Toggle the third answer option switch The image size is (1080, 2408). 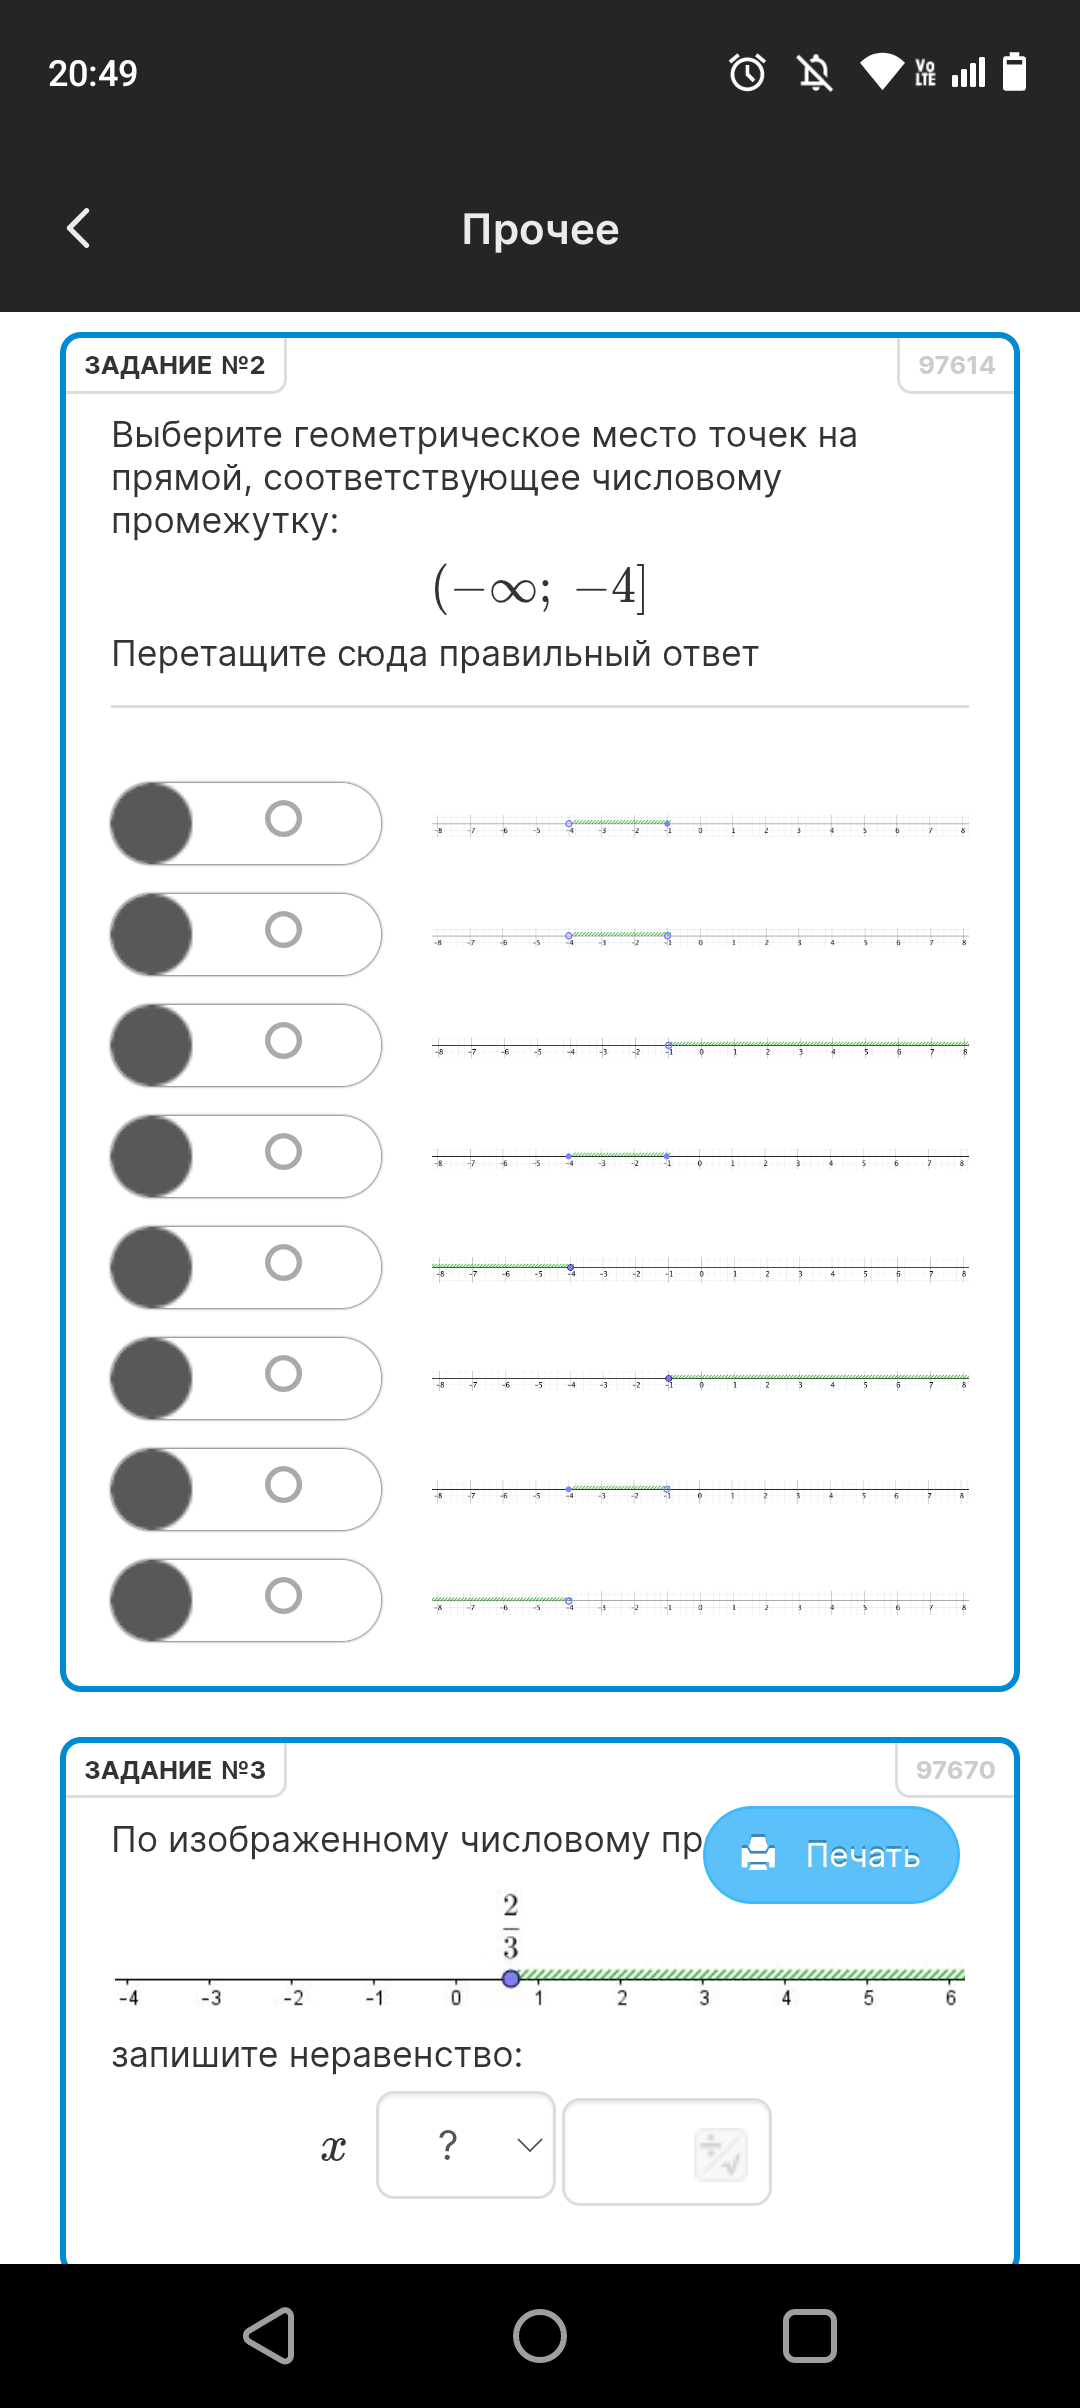246,1045
